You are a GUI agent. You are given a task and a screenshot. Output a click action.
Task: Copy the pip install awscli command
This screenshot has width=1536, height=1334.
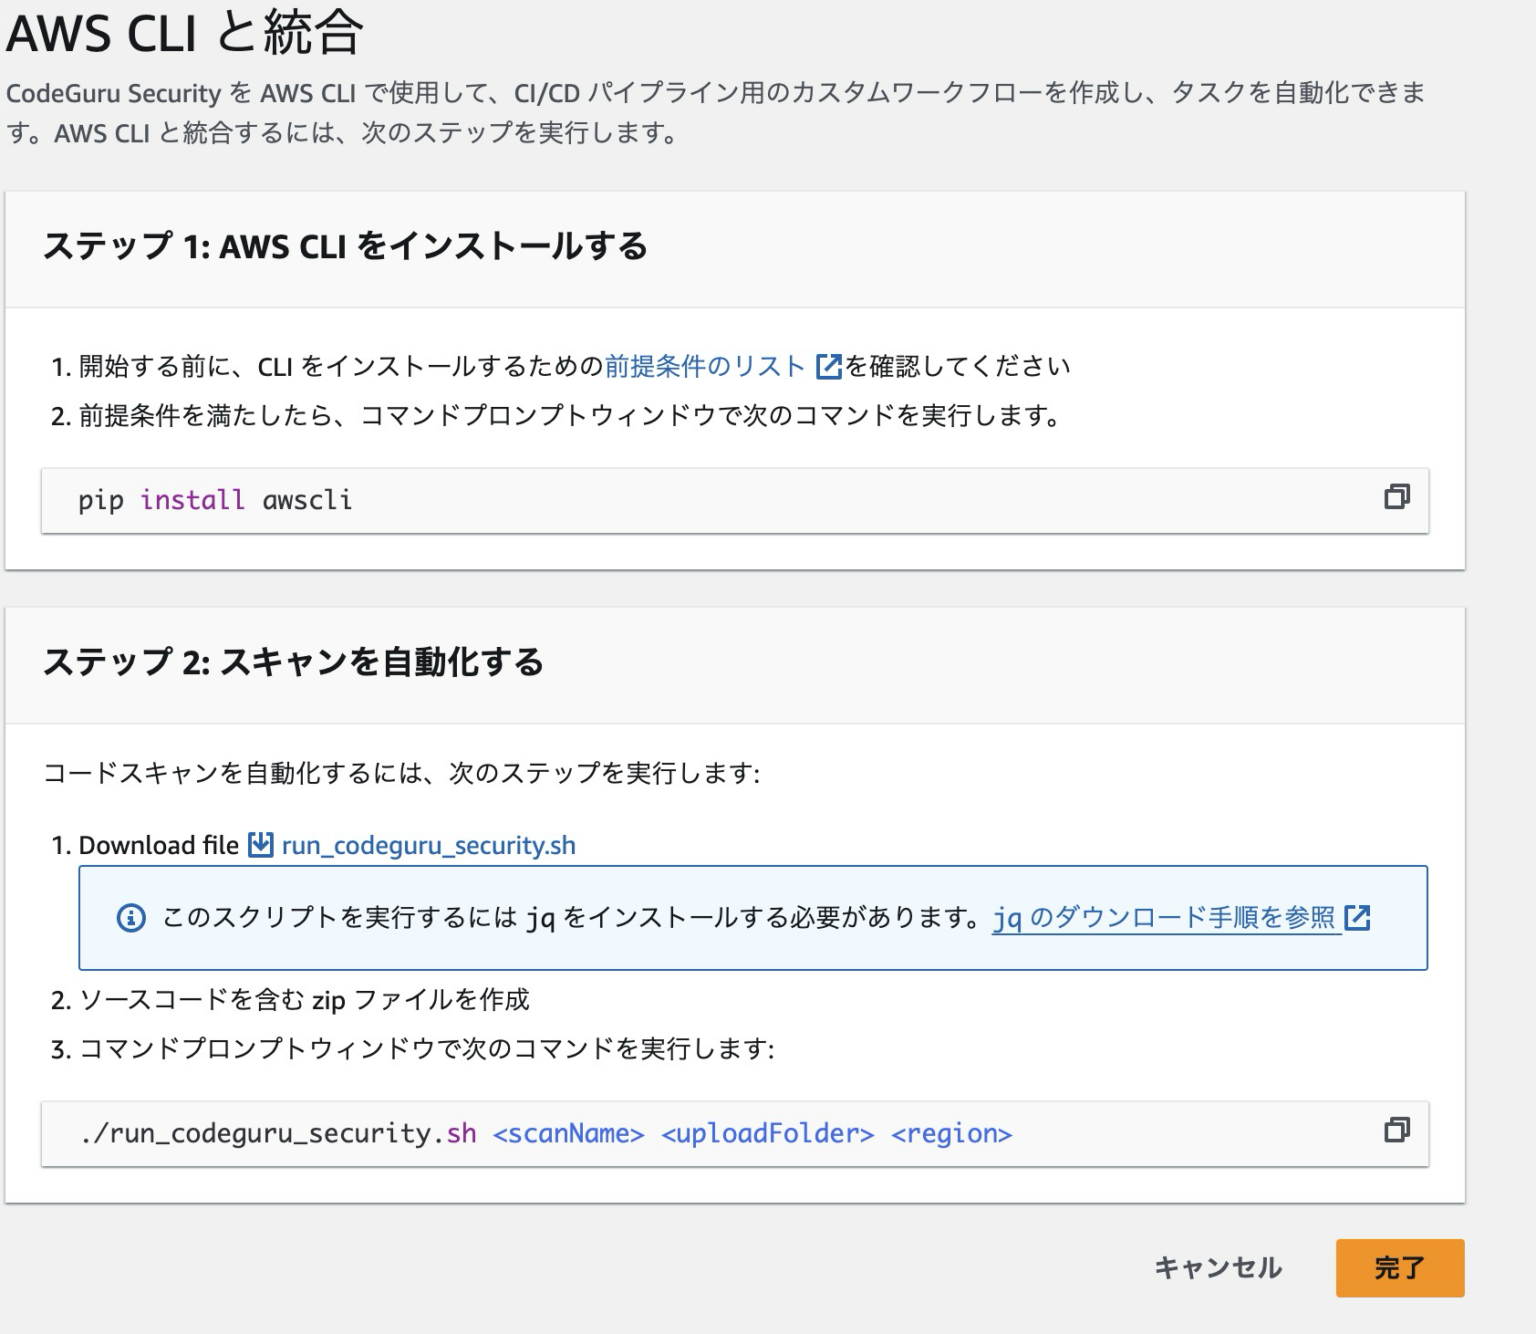click(x=1399, y=496)
